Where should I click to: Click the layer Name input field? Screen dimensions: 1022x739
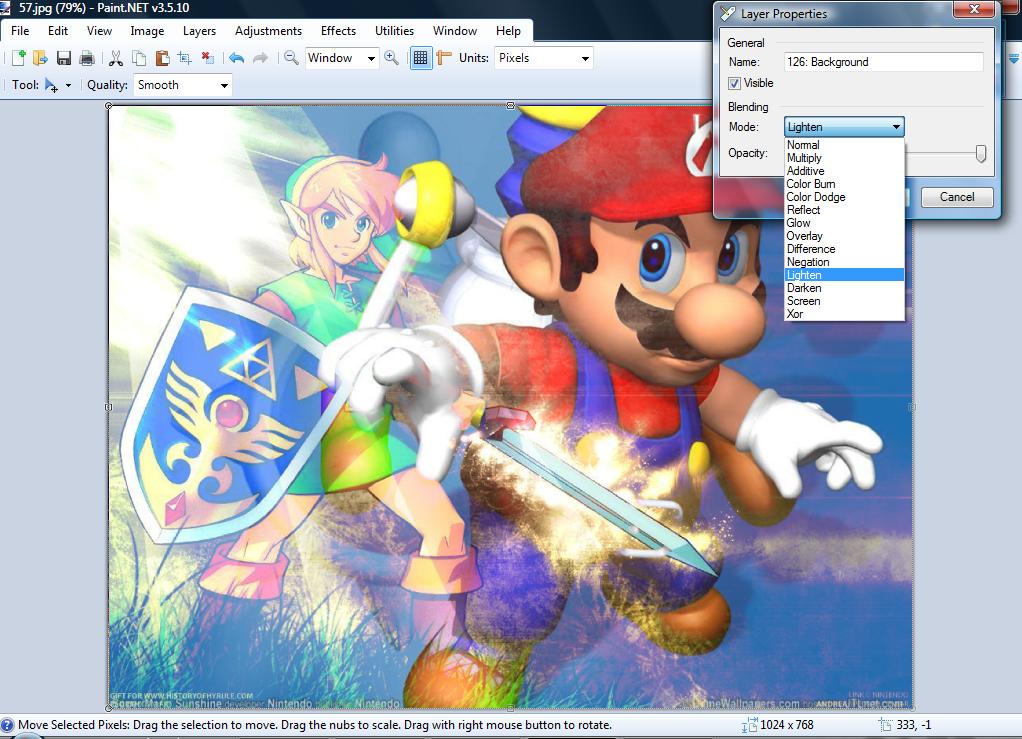[x=883, y=62]
